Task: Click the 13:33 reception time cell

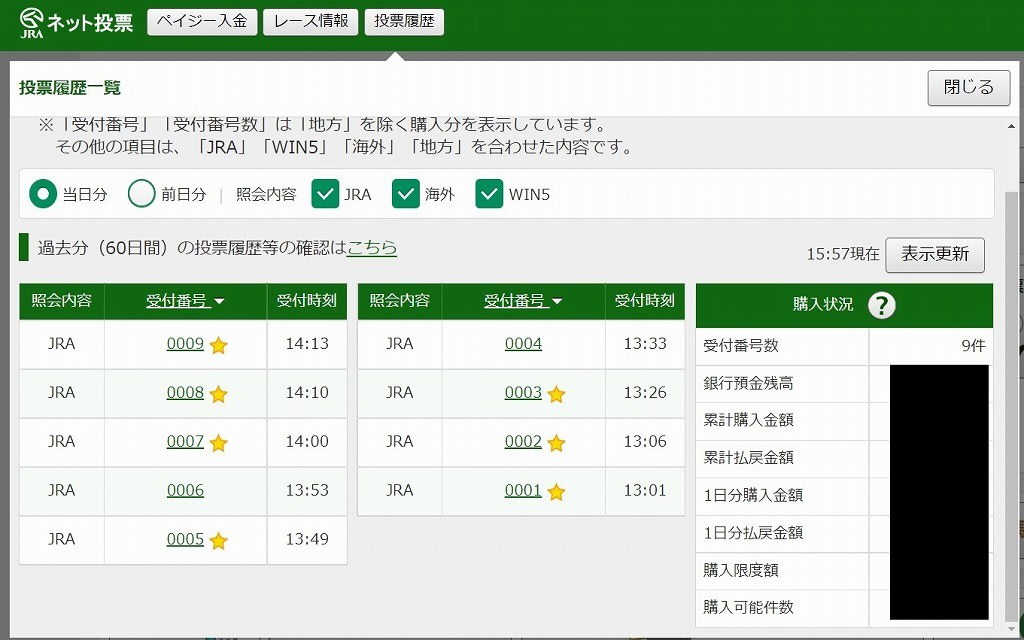Action: tap(645, 344)
